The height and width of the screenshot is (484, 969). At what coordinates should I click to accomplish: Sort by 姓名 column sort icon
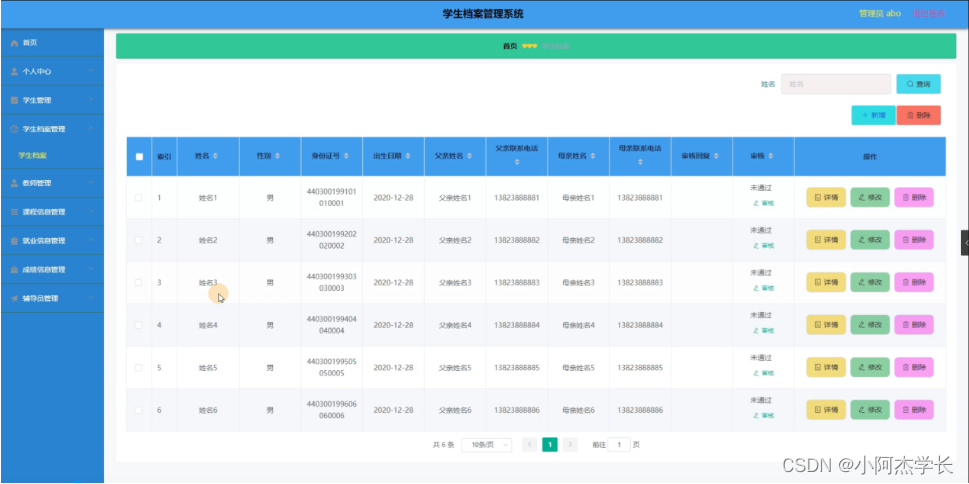click(215, 156)
